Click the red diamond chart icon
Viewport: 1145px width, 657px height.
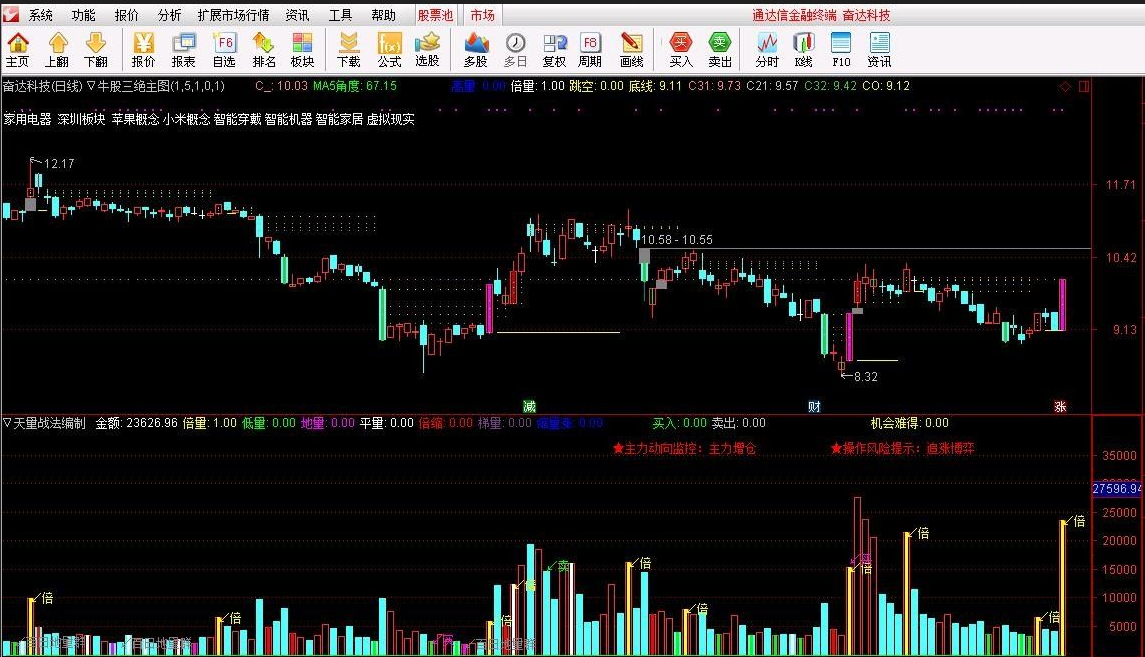(1065, 87)
